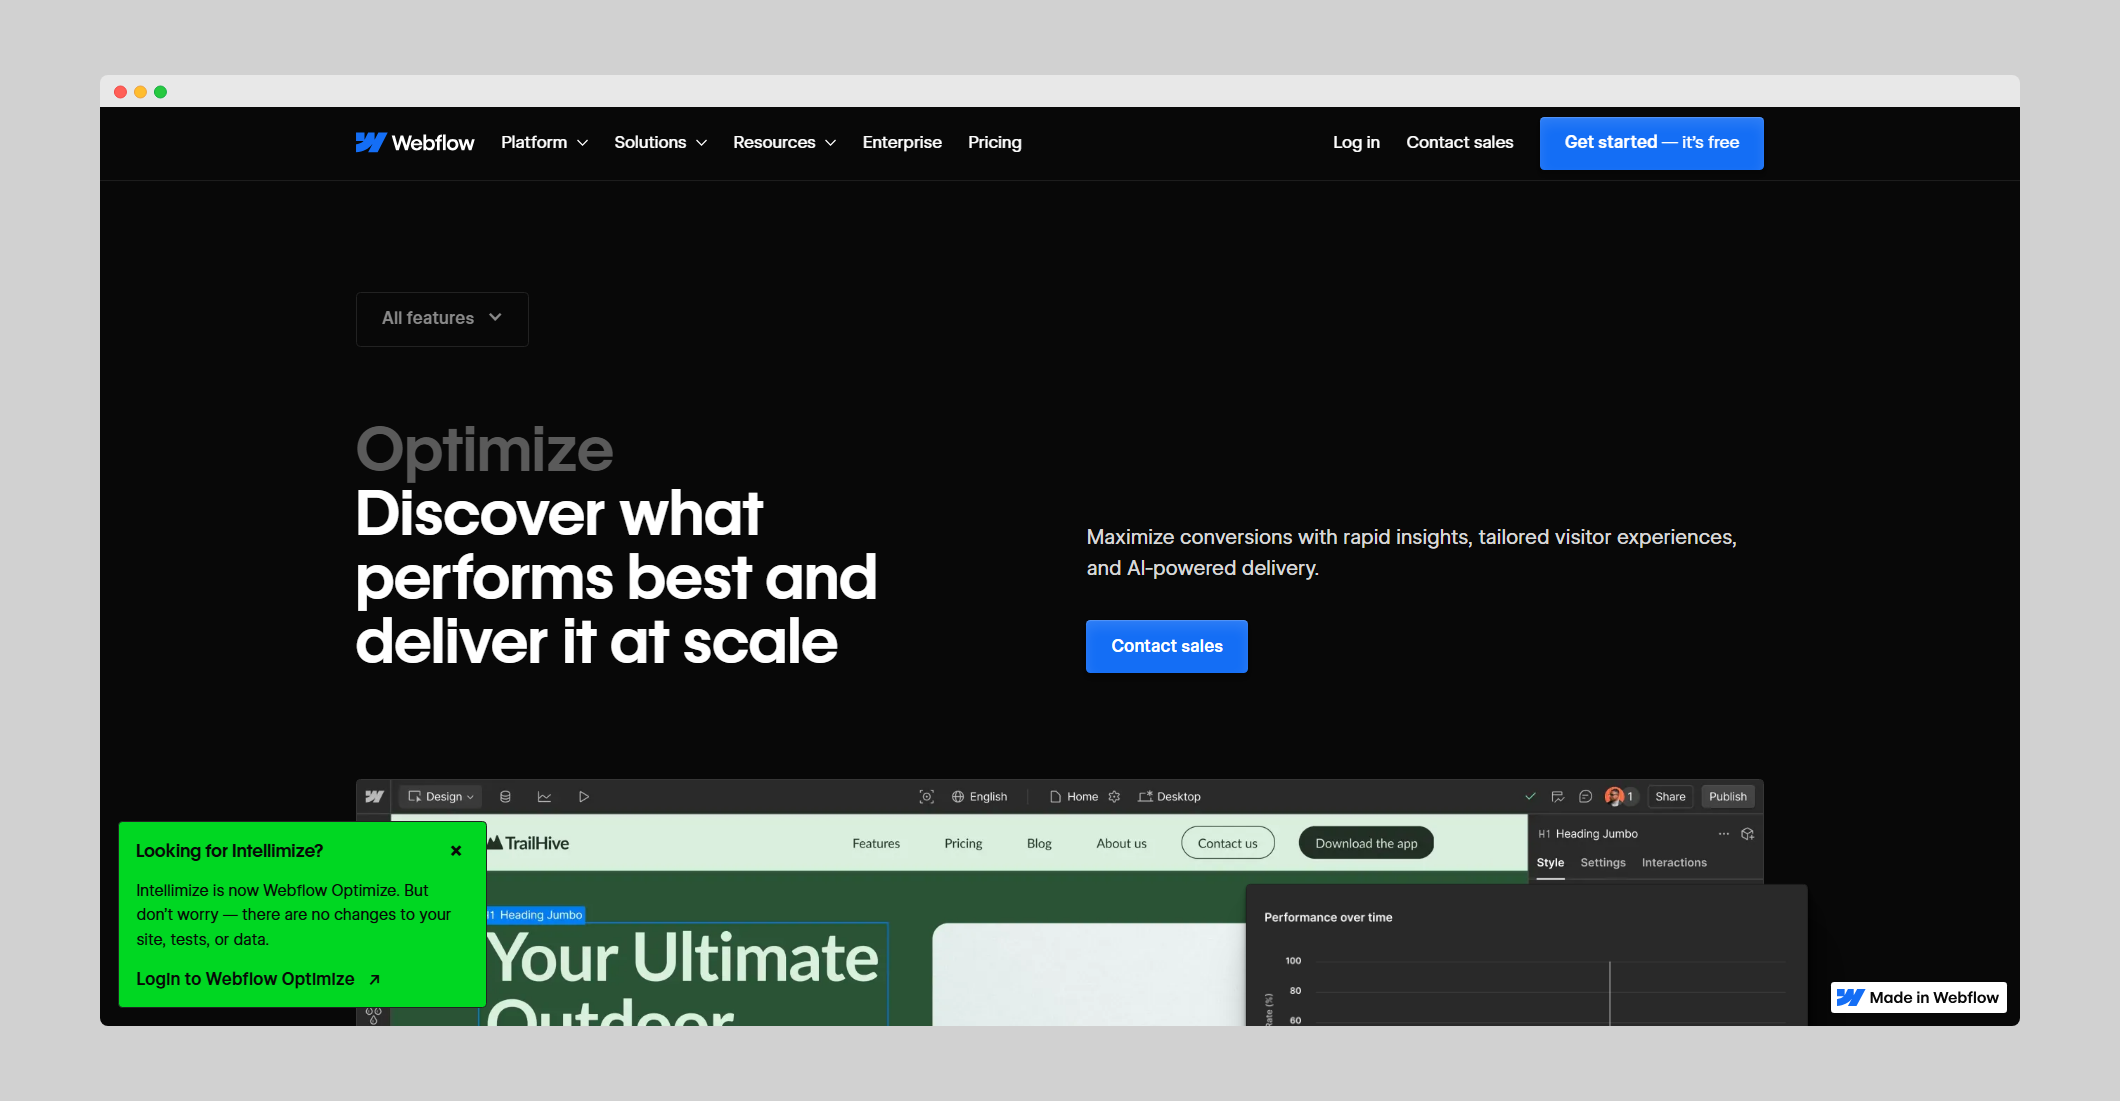Open Features in the TrailHive nav
Image resolution: width=2120 pixels, height=1101 pixels.
[x=876, y=844]
